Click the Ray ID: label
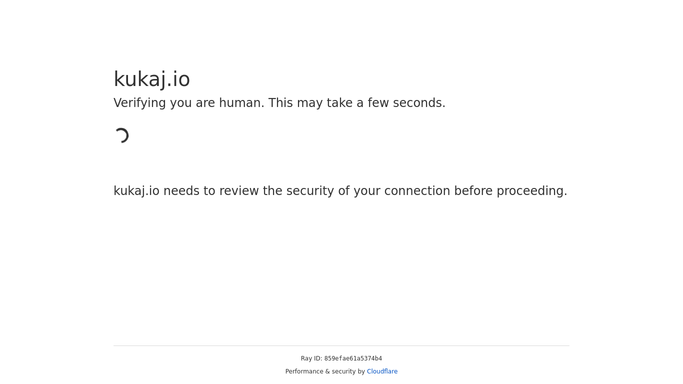Screen dimensions: 683x384 click(x=311, y=359)
